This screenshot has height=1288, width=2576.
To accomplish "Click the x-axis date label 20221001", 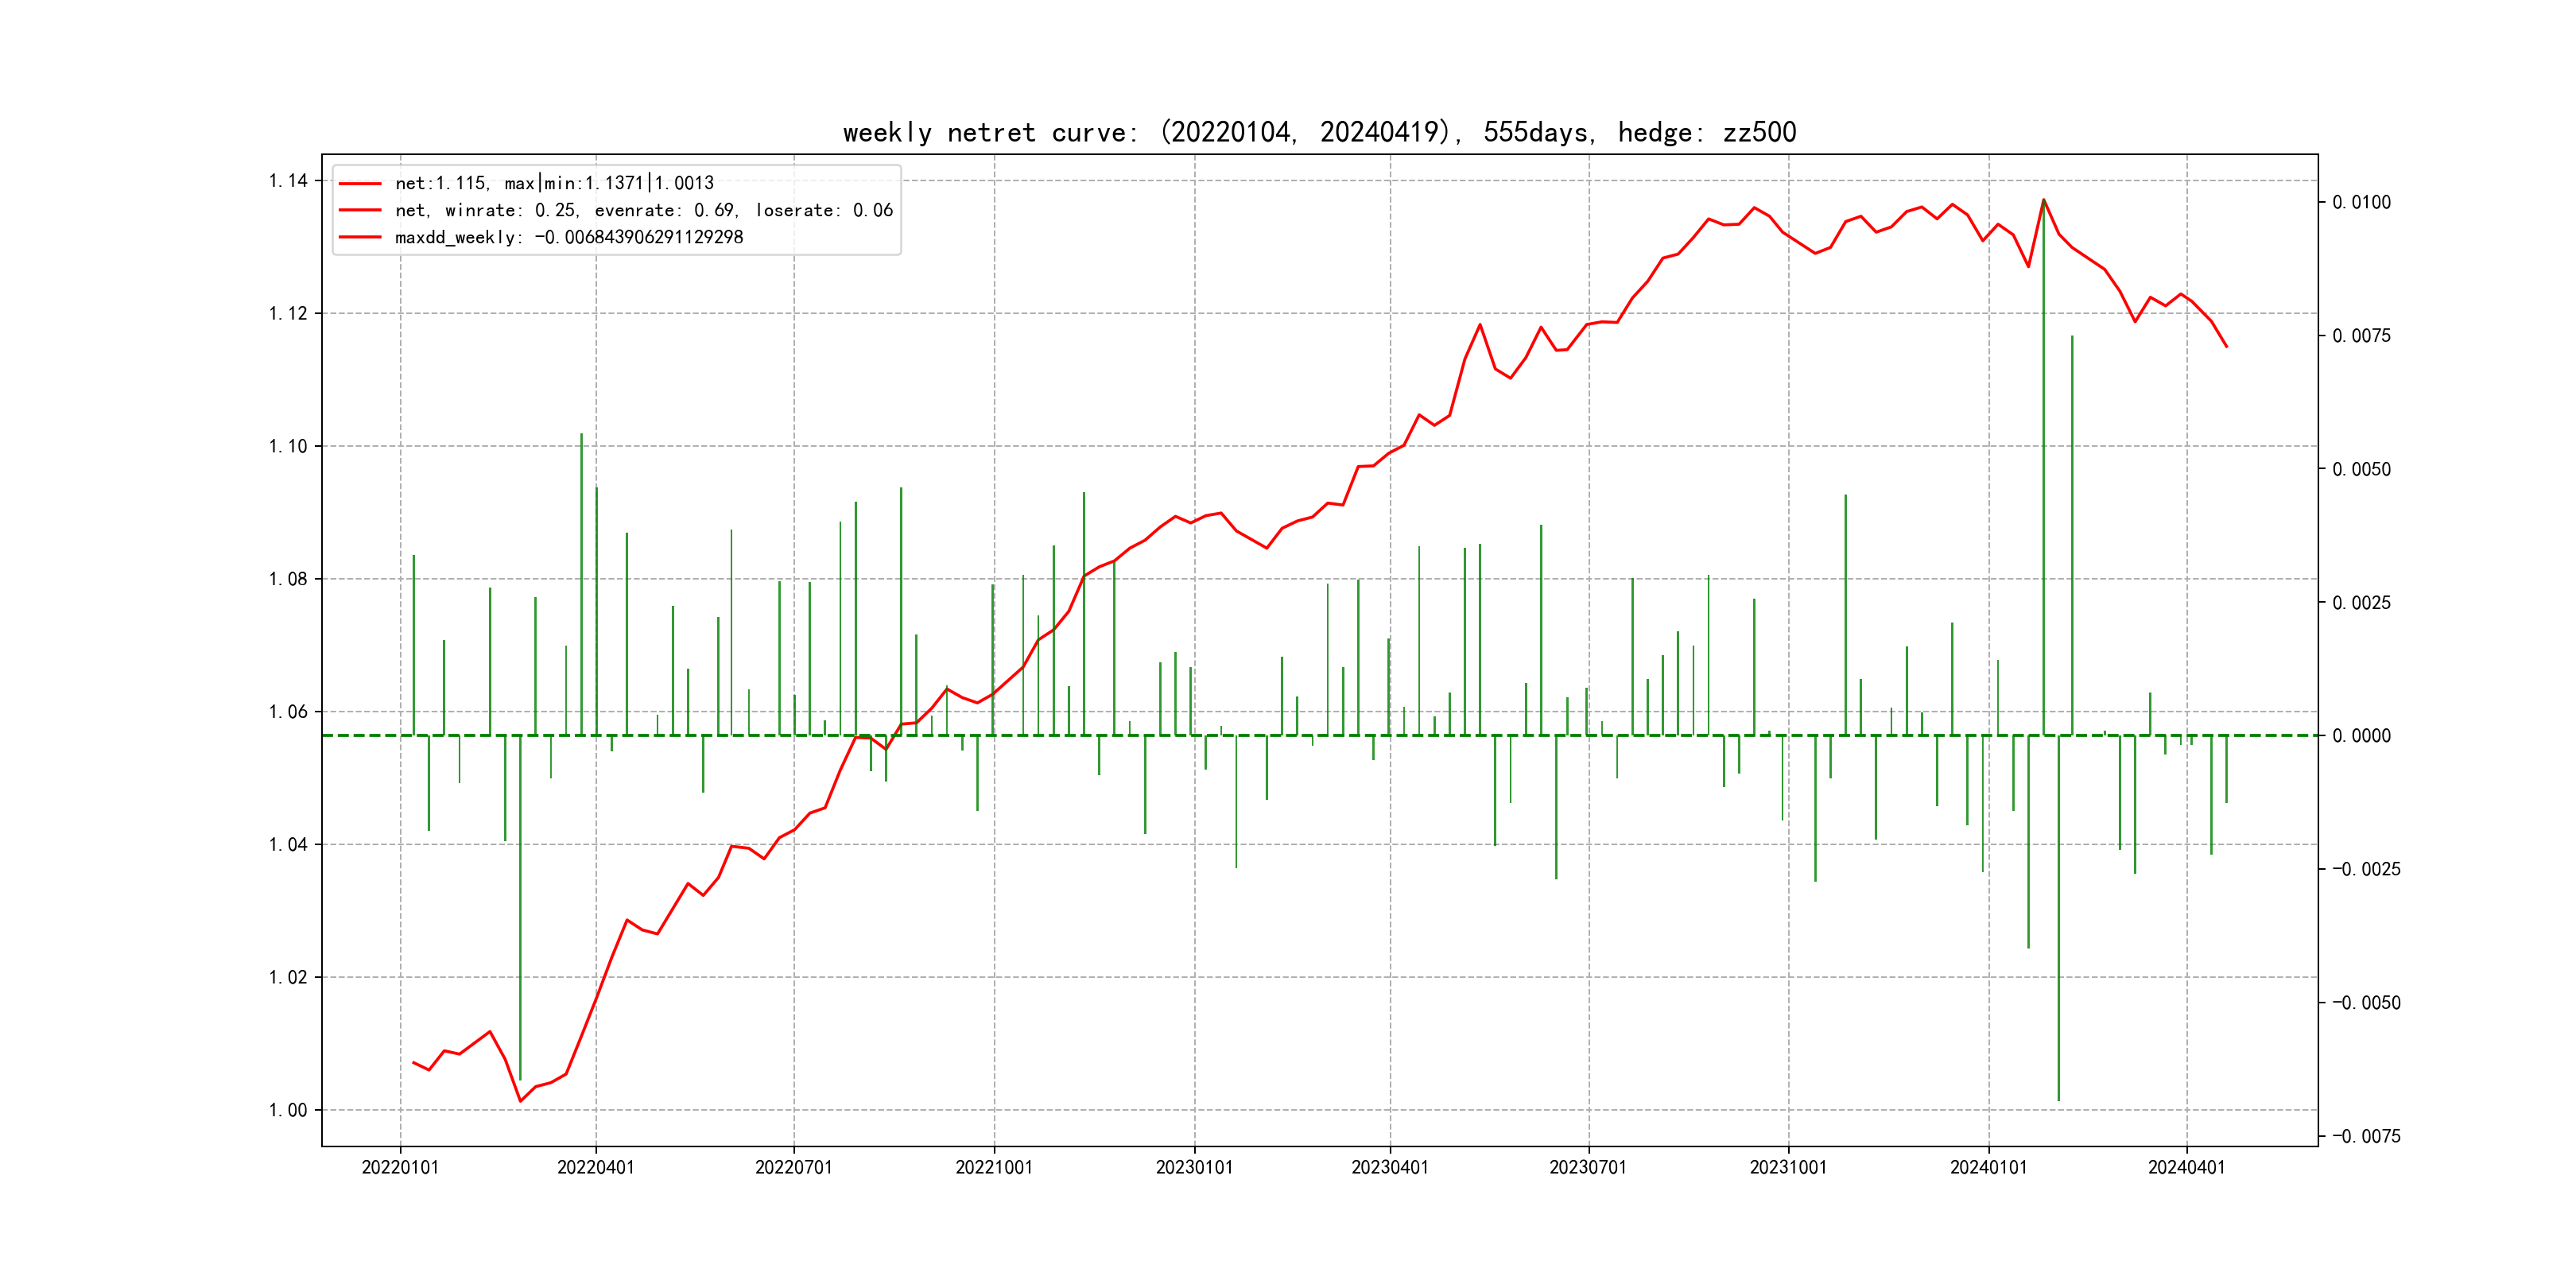I will tap(994, 1167).
